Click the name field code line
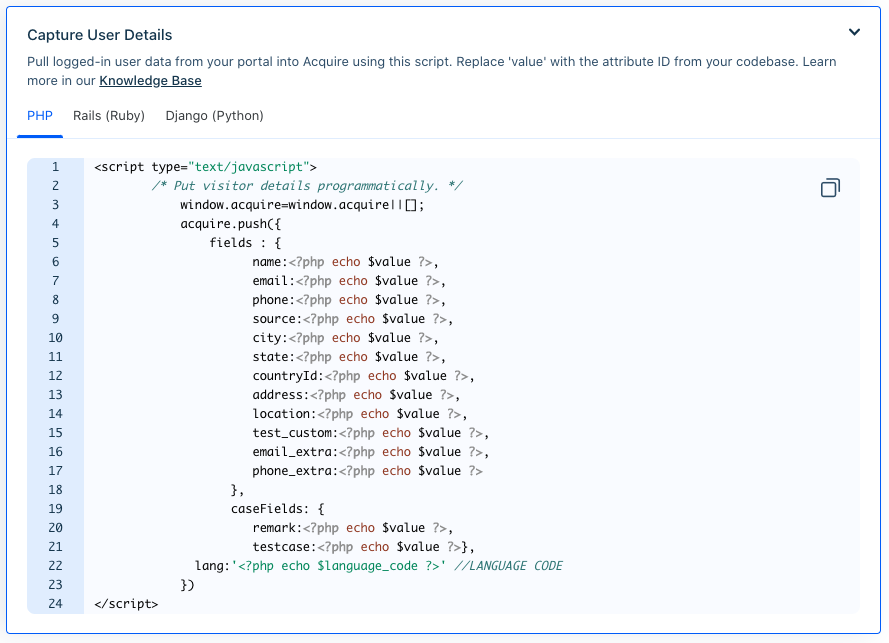 click(x=345, y=261)
